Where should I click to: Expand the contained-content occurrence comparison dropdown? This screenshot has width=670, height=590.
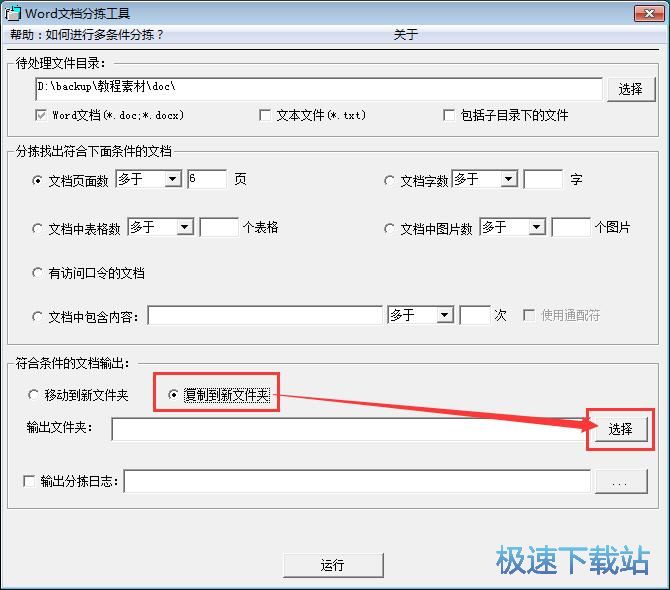point(445,315)
